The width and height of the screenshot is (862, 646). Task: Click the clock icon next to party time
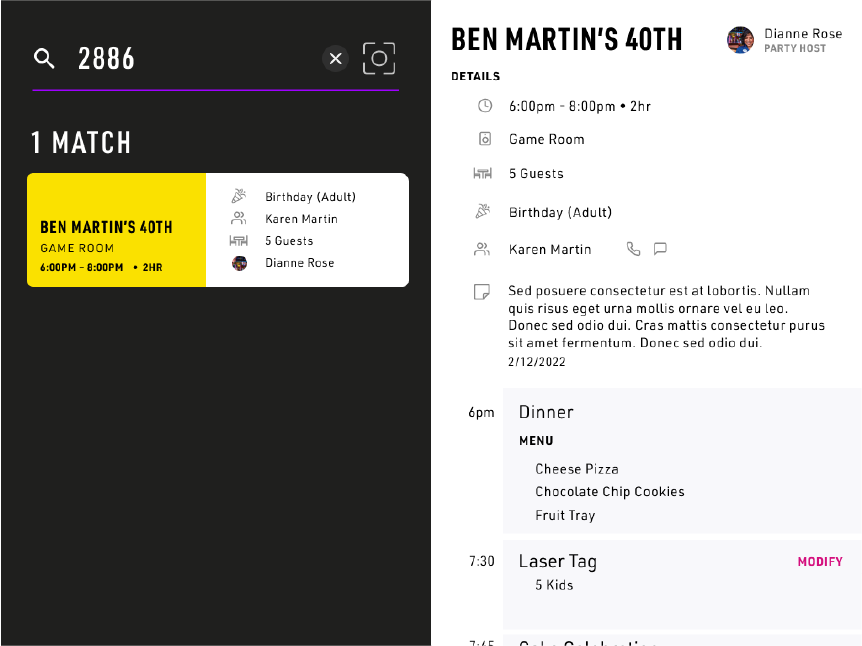point(485,106)
